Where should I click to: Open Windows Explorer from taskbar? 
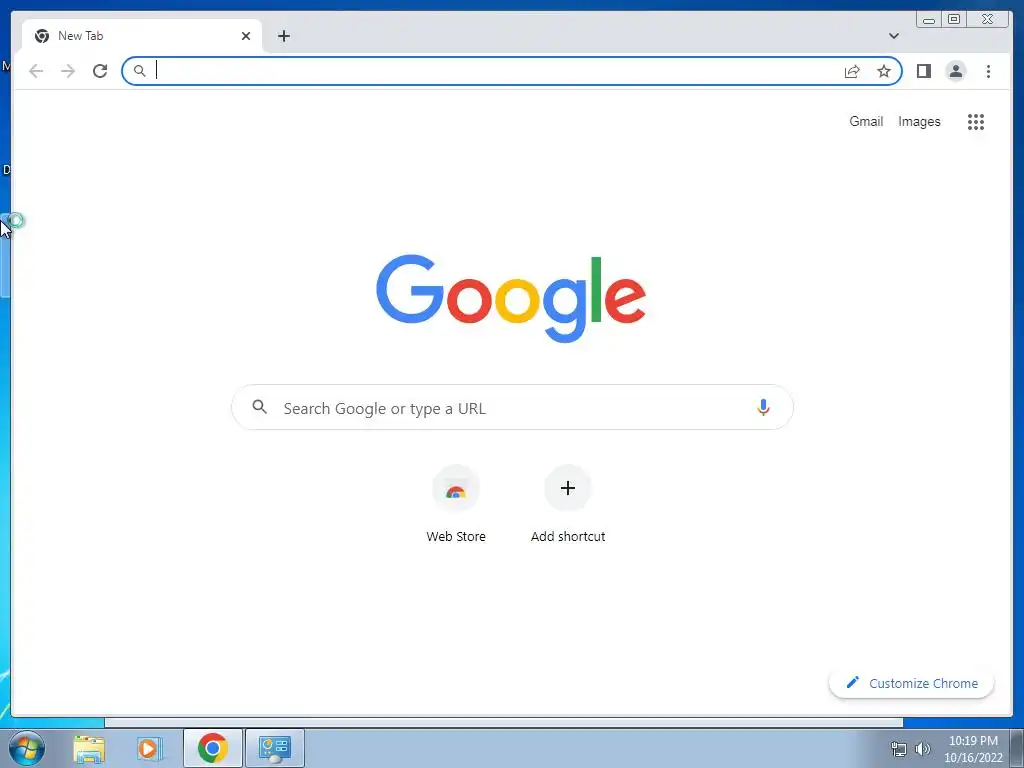[x=89, y=748]
